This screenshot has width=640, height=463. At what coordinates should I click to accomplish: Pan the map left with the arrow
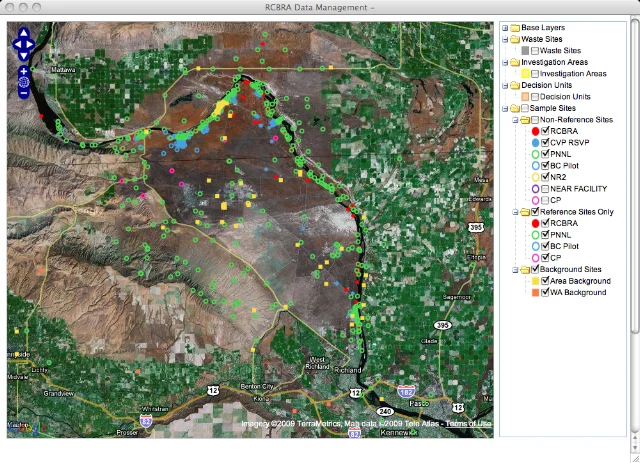17,44
